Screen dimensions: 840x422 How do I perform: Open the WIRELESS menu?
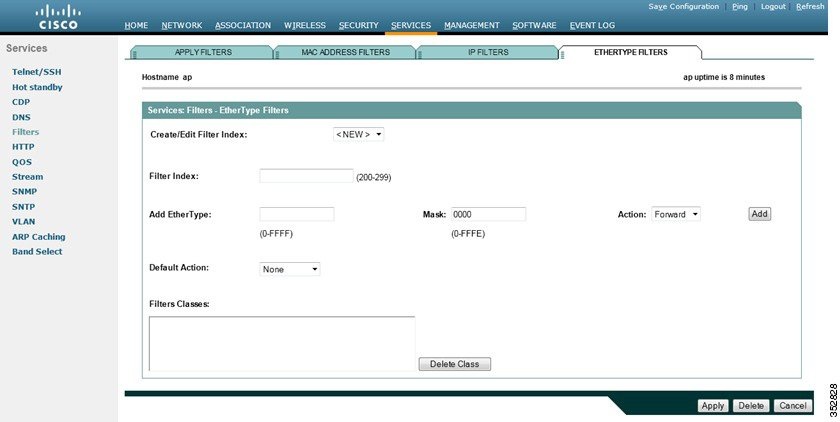[305, 25]
